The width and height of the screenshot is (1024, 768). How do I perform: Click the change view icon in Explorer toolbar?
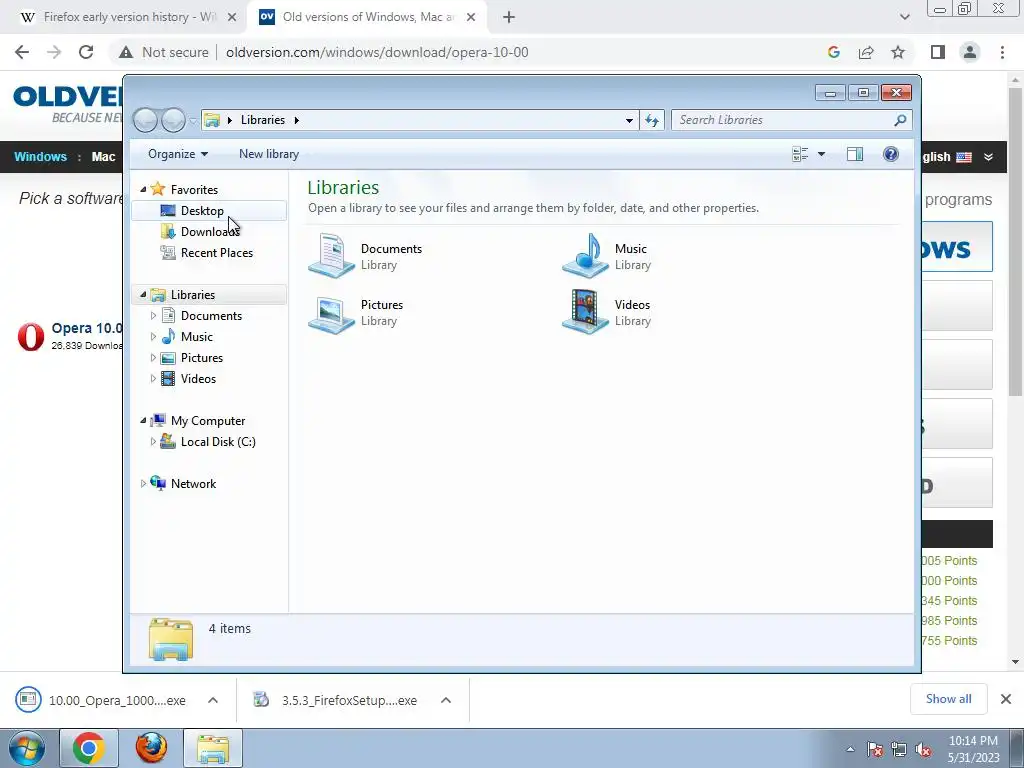coord(800,154)
